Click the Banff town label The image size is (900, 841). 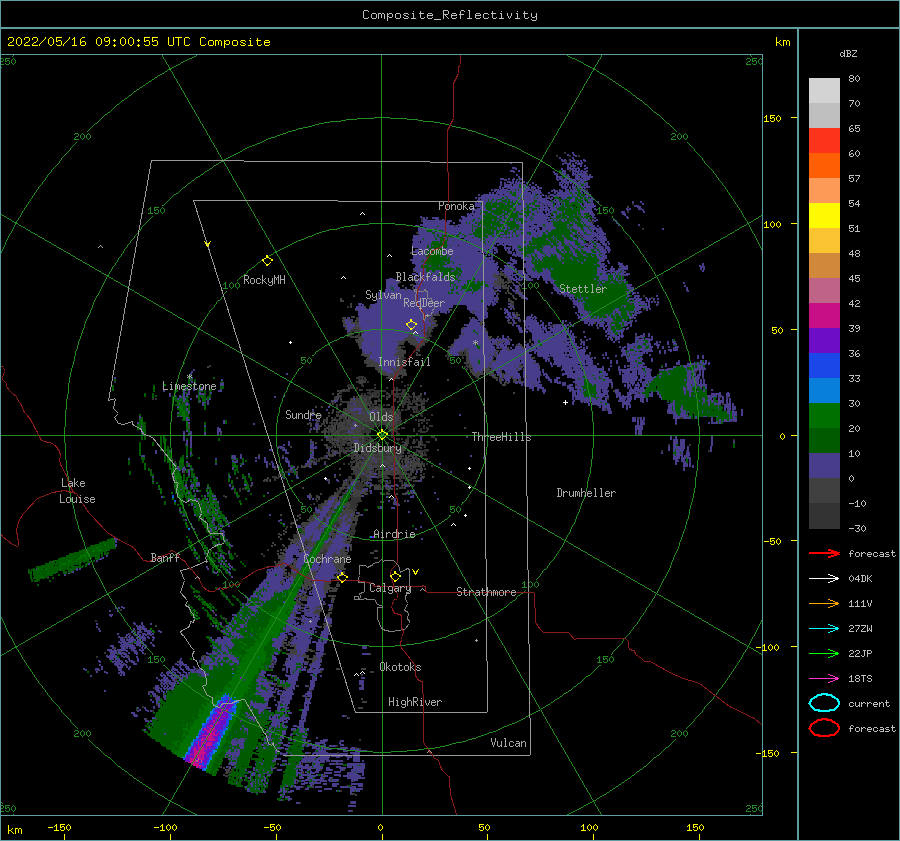coord(165,558)
